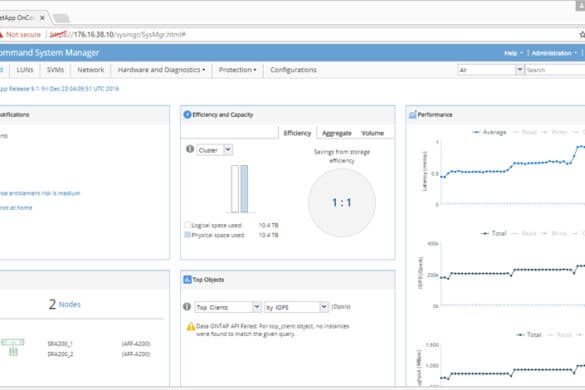The image size is (585, 390).
Task: Expand the Protection menu
Action: coord(237,70)
